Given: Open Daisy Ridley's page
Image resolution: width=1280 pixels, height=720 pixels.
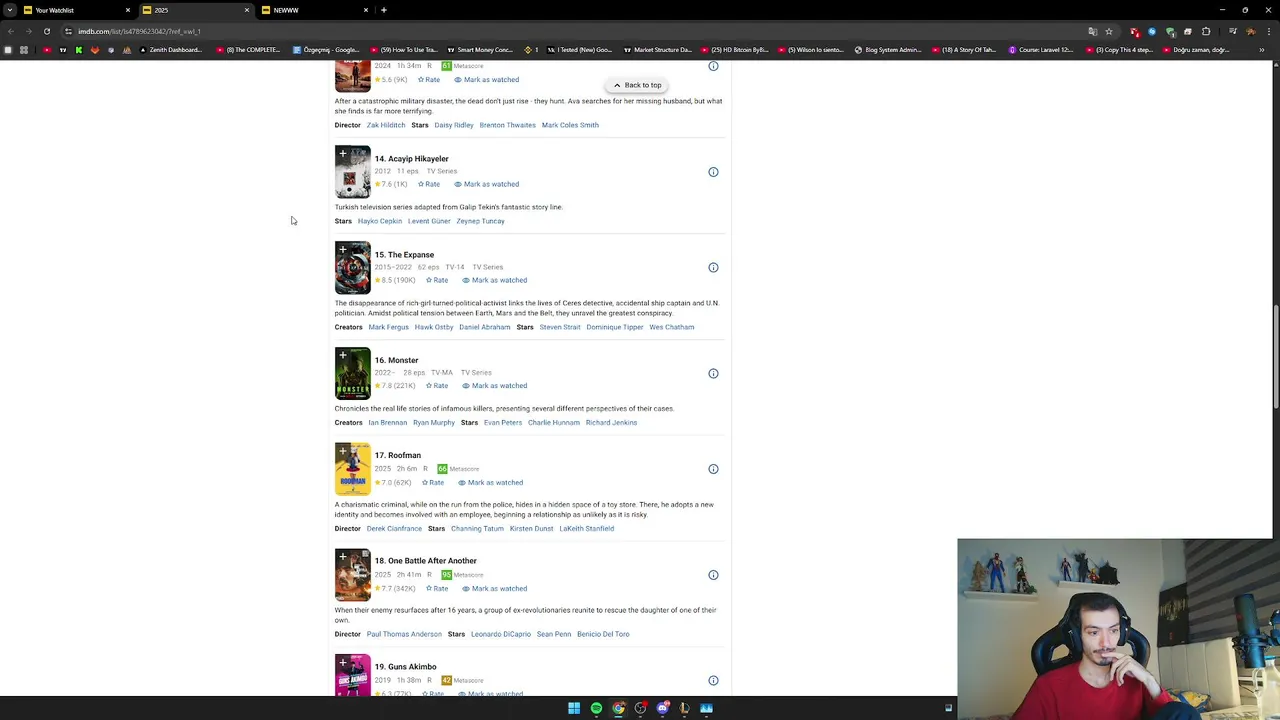Looking at the screenshot, I should tap(454, 125).
